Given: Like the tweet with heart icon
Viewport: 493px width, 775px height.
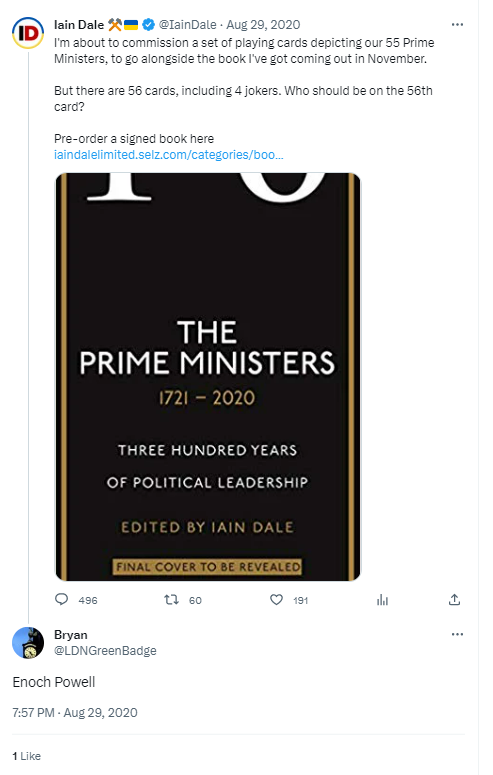Looking at the screenshot, I should [x=276, y=600].
